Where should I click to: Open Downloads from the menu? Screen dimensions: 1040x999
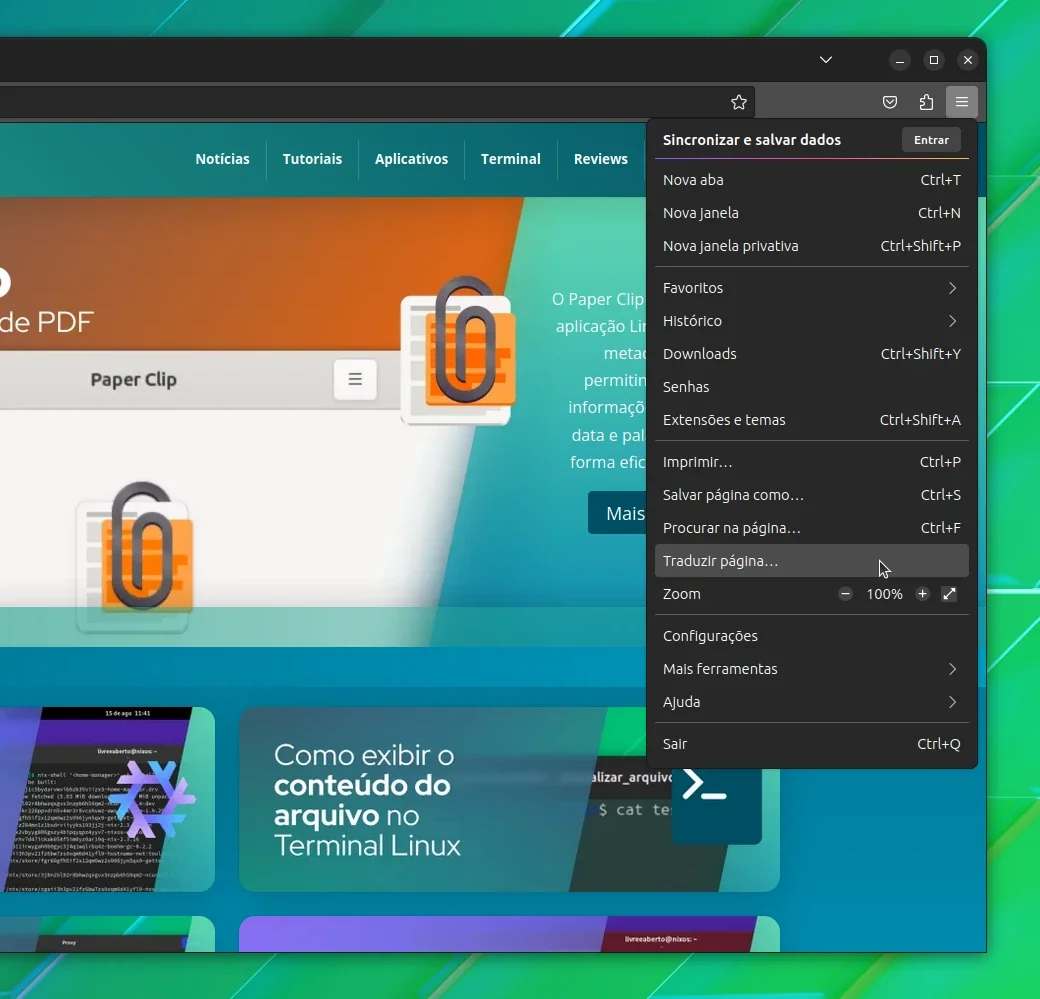click(x=811, y=354)
